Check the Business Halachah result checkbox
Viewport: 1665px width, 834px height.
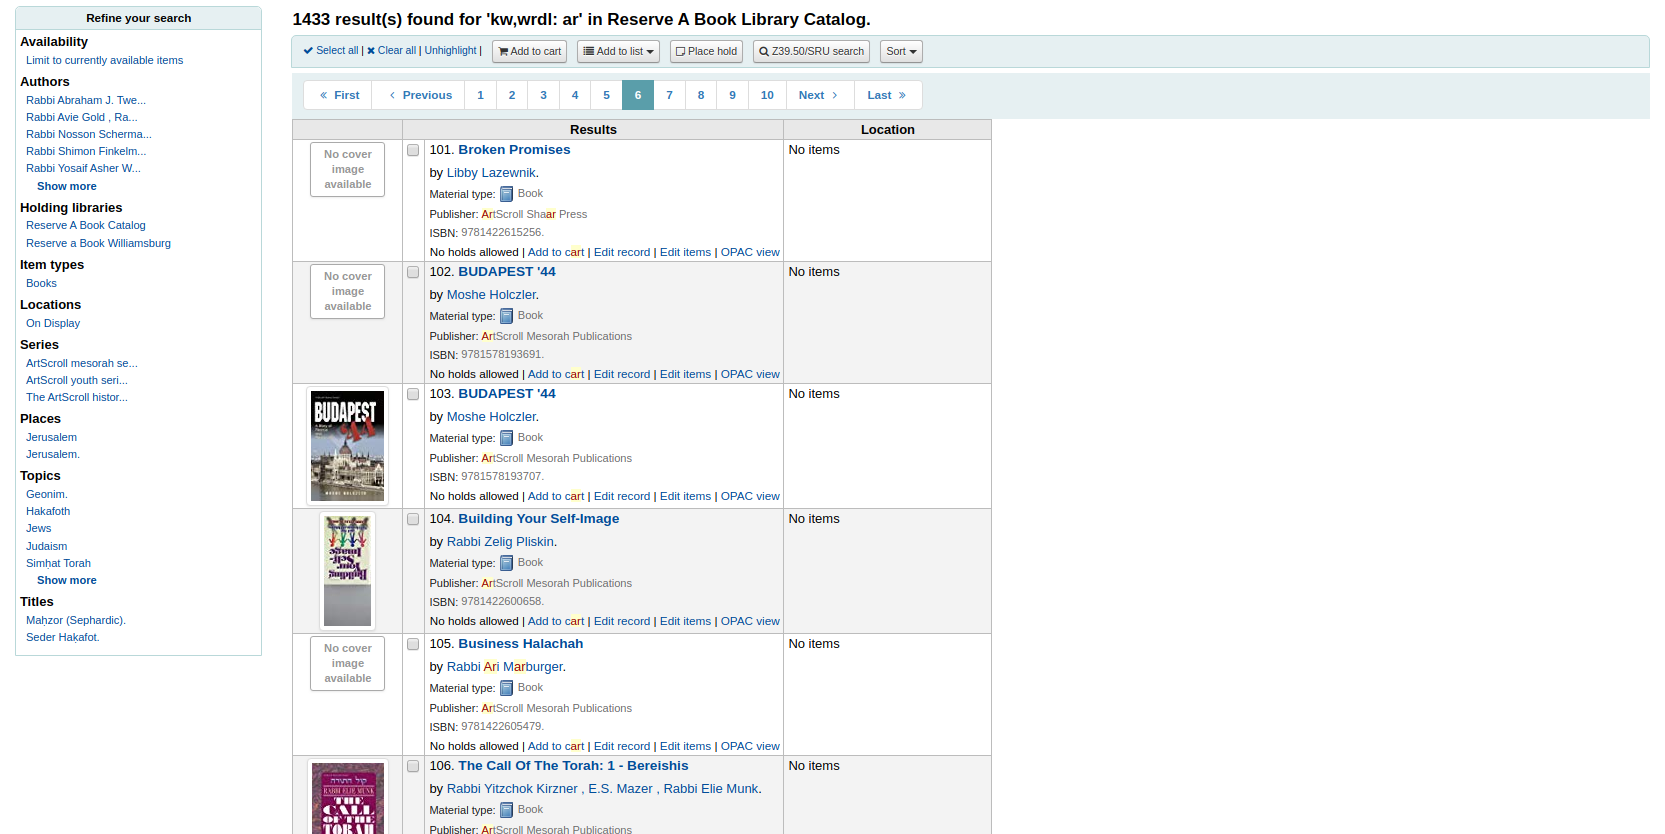413,644
